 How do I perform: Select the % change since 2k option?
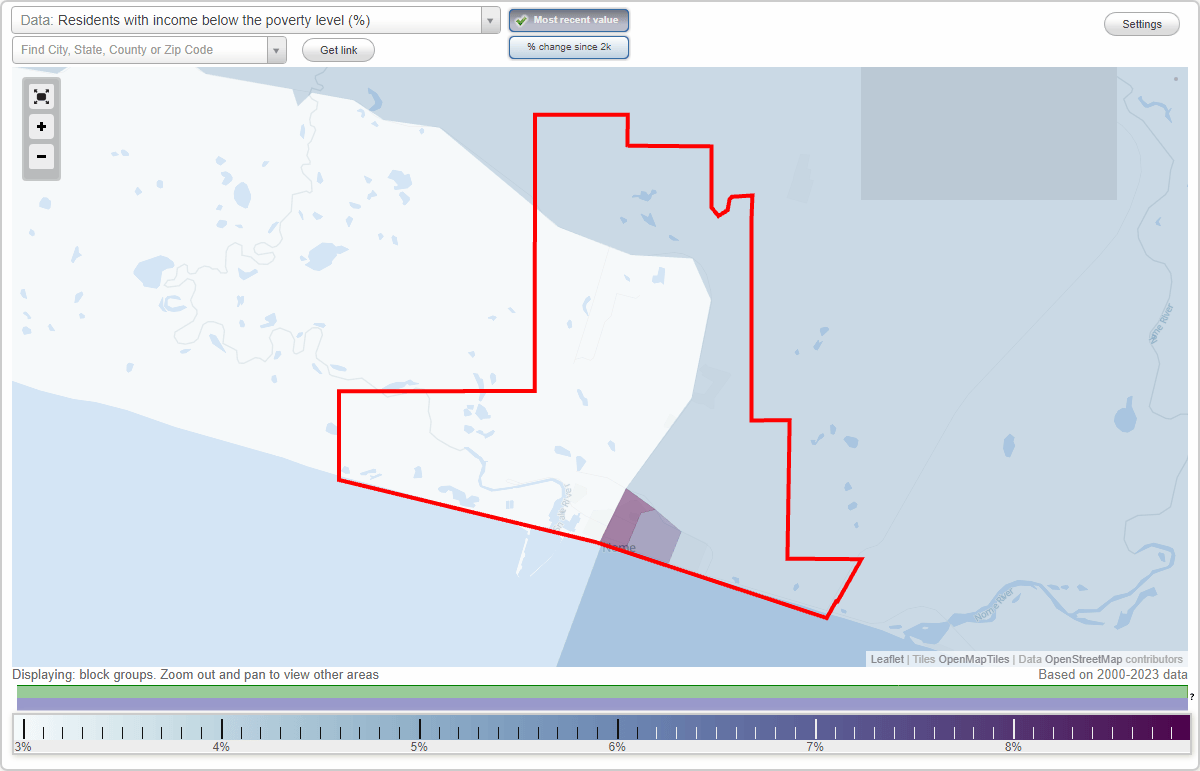coord(569,47)
